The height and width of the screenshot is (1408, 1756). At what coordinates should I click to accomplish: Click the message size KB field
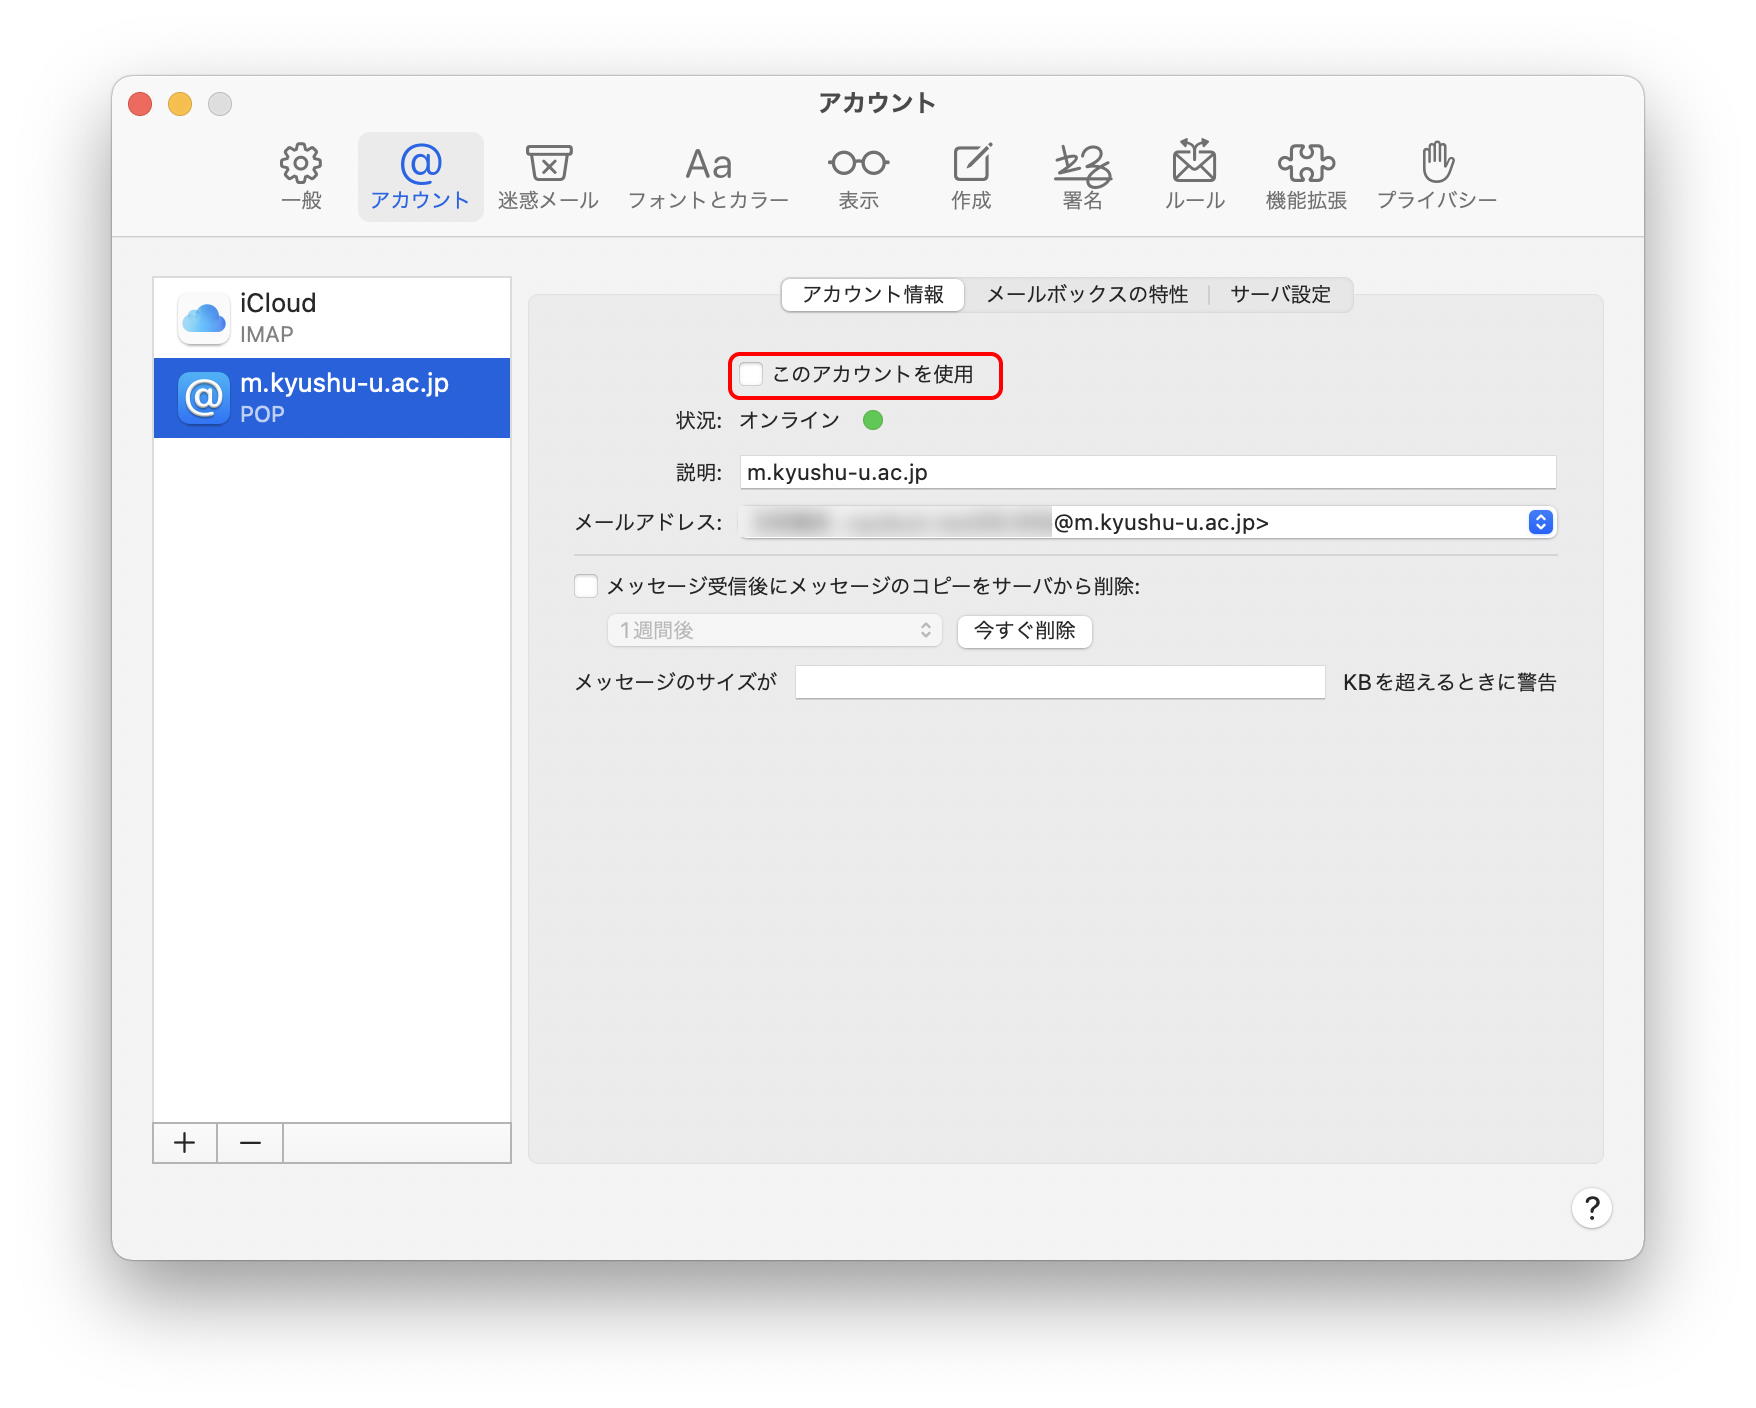(x=1060, y=682)
